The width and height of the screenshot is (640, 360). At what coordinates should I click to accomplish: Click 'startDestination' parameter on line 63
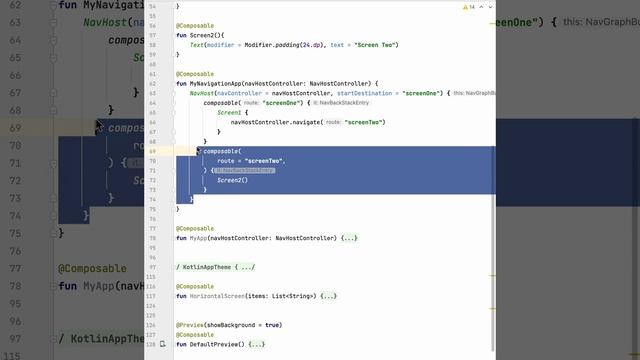pyautogui.click(x=364, y=93)
